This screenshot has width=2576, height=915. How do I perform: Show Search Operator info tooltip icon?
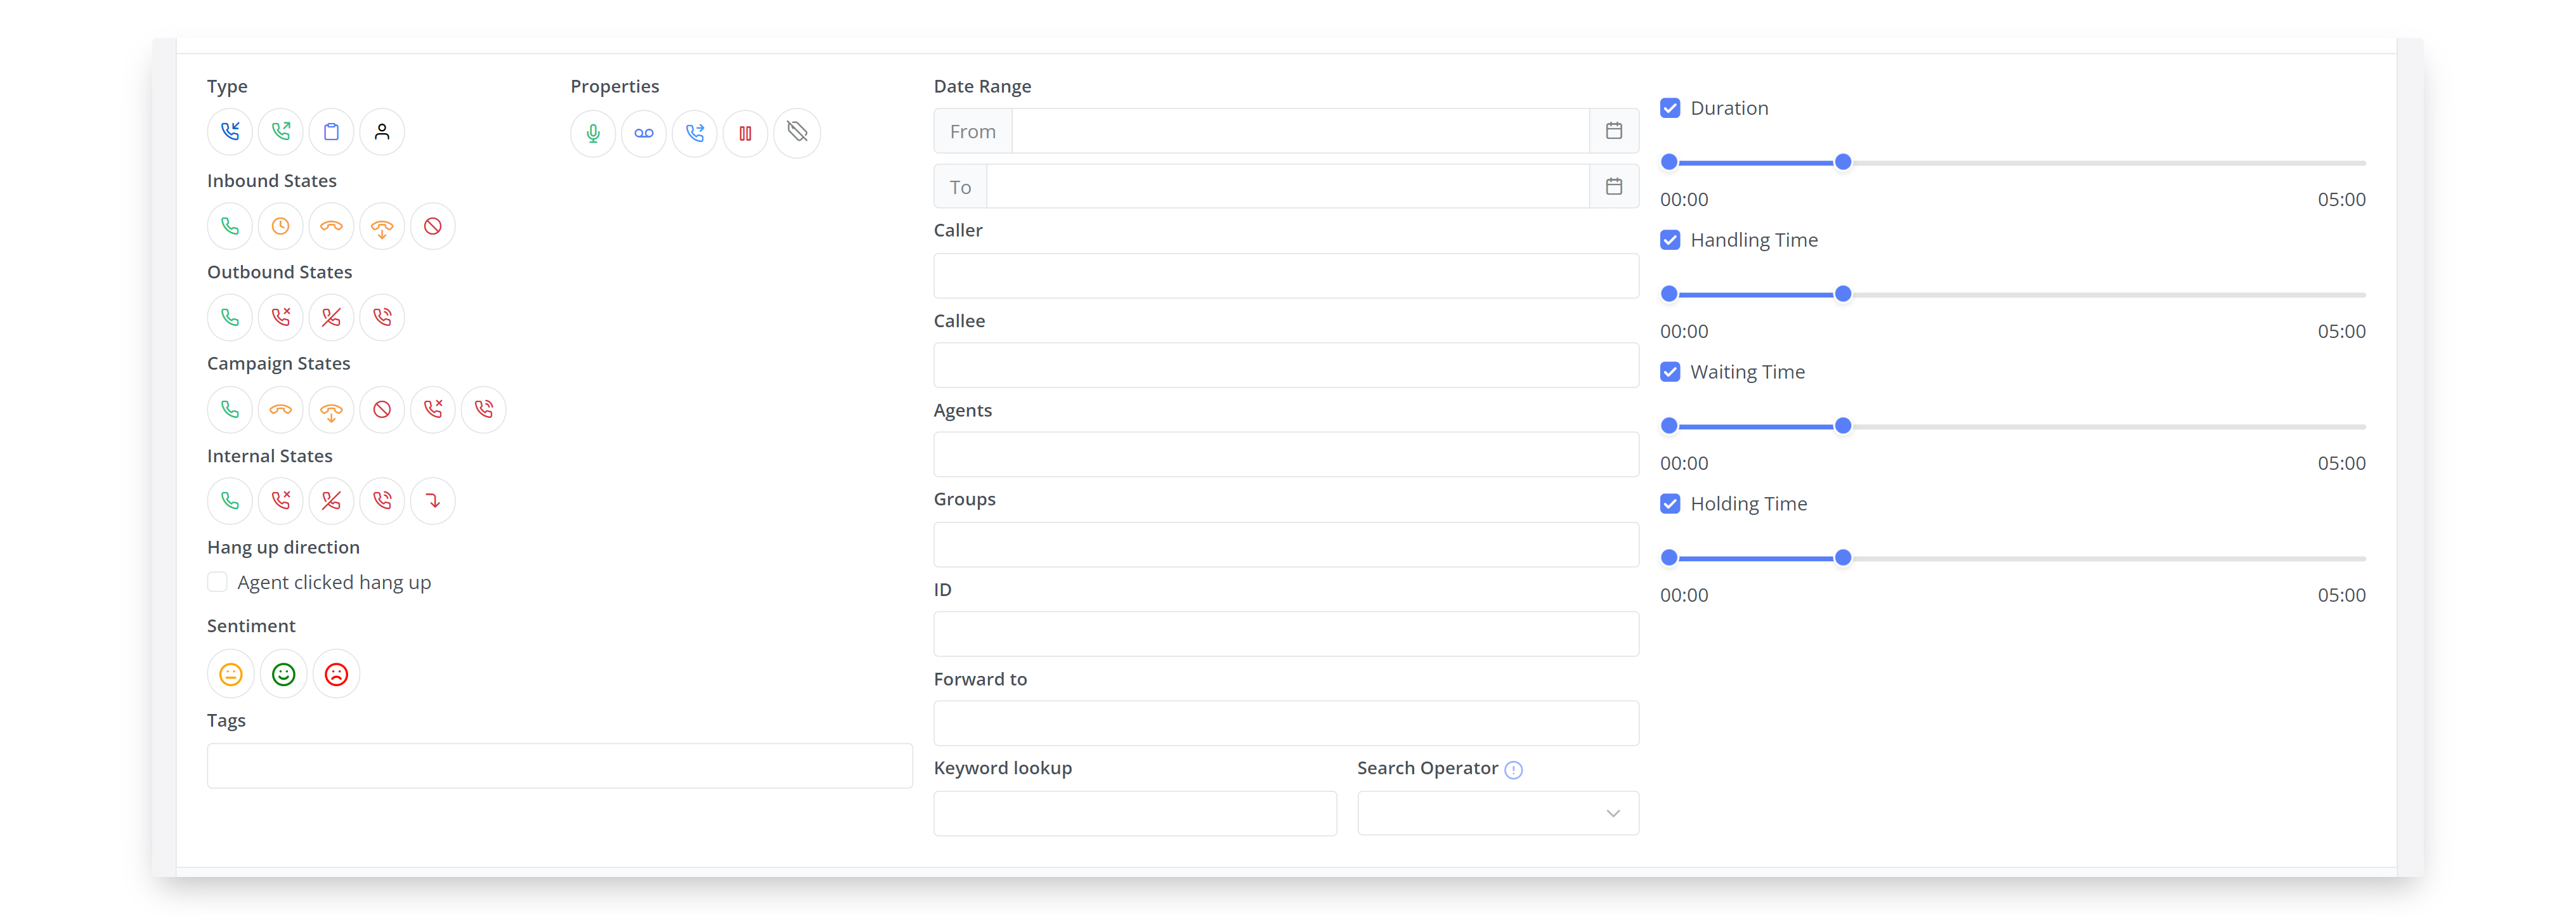[x=1514, y=770]
